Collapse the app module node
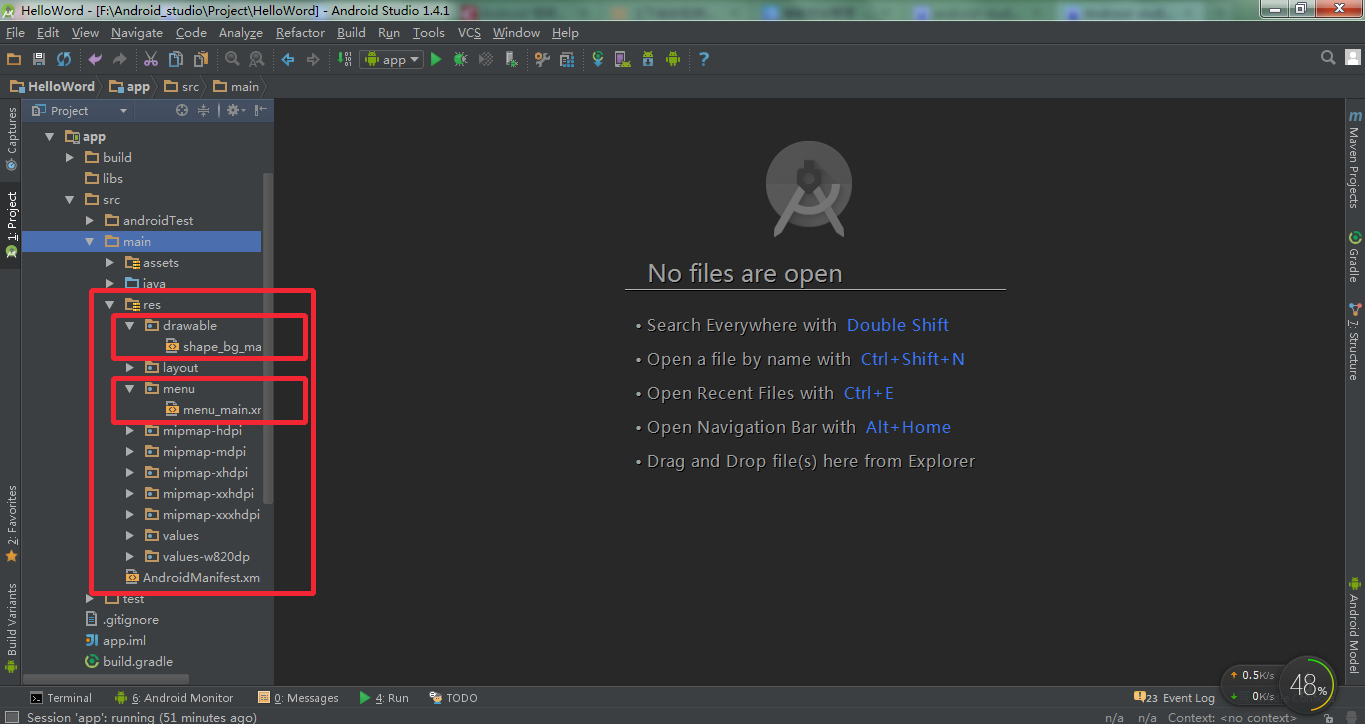This screenshot has width=1365, height=724. coord(50,137)
